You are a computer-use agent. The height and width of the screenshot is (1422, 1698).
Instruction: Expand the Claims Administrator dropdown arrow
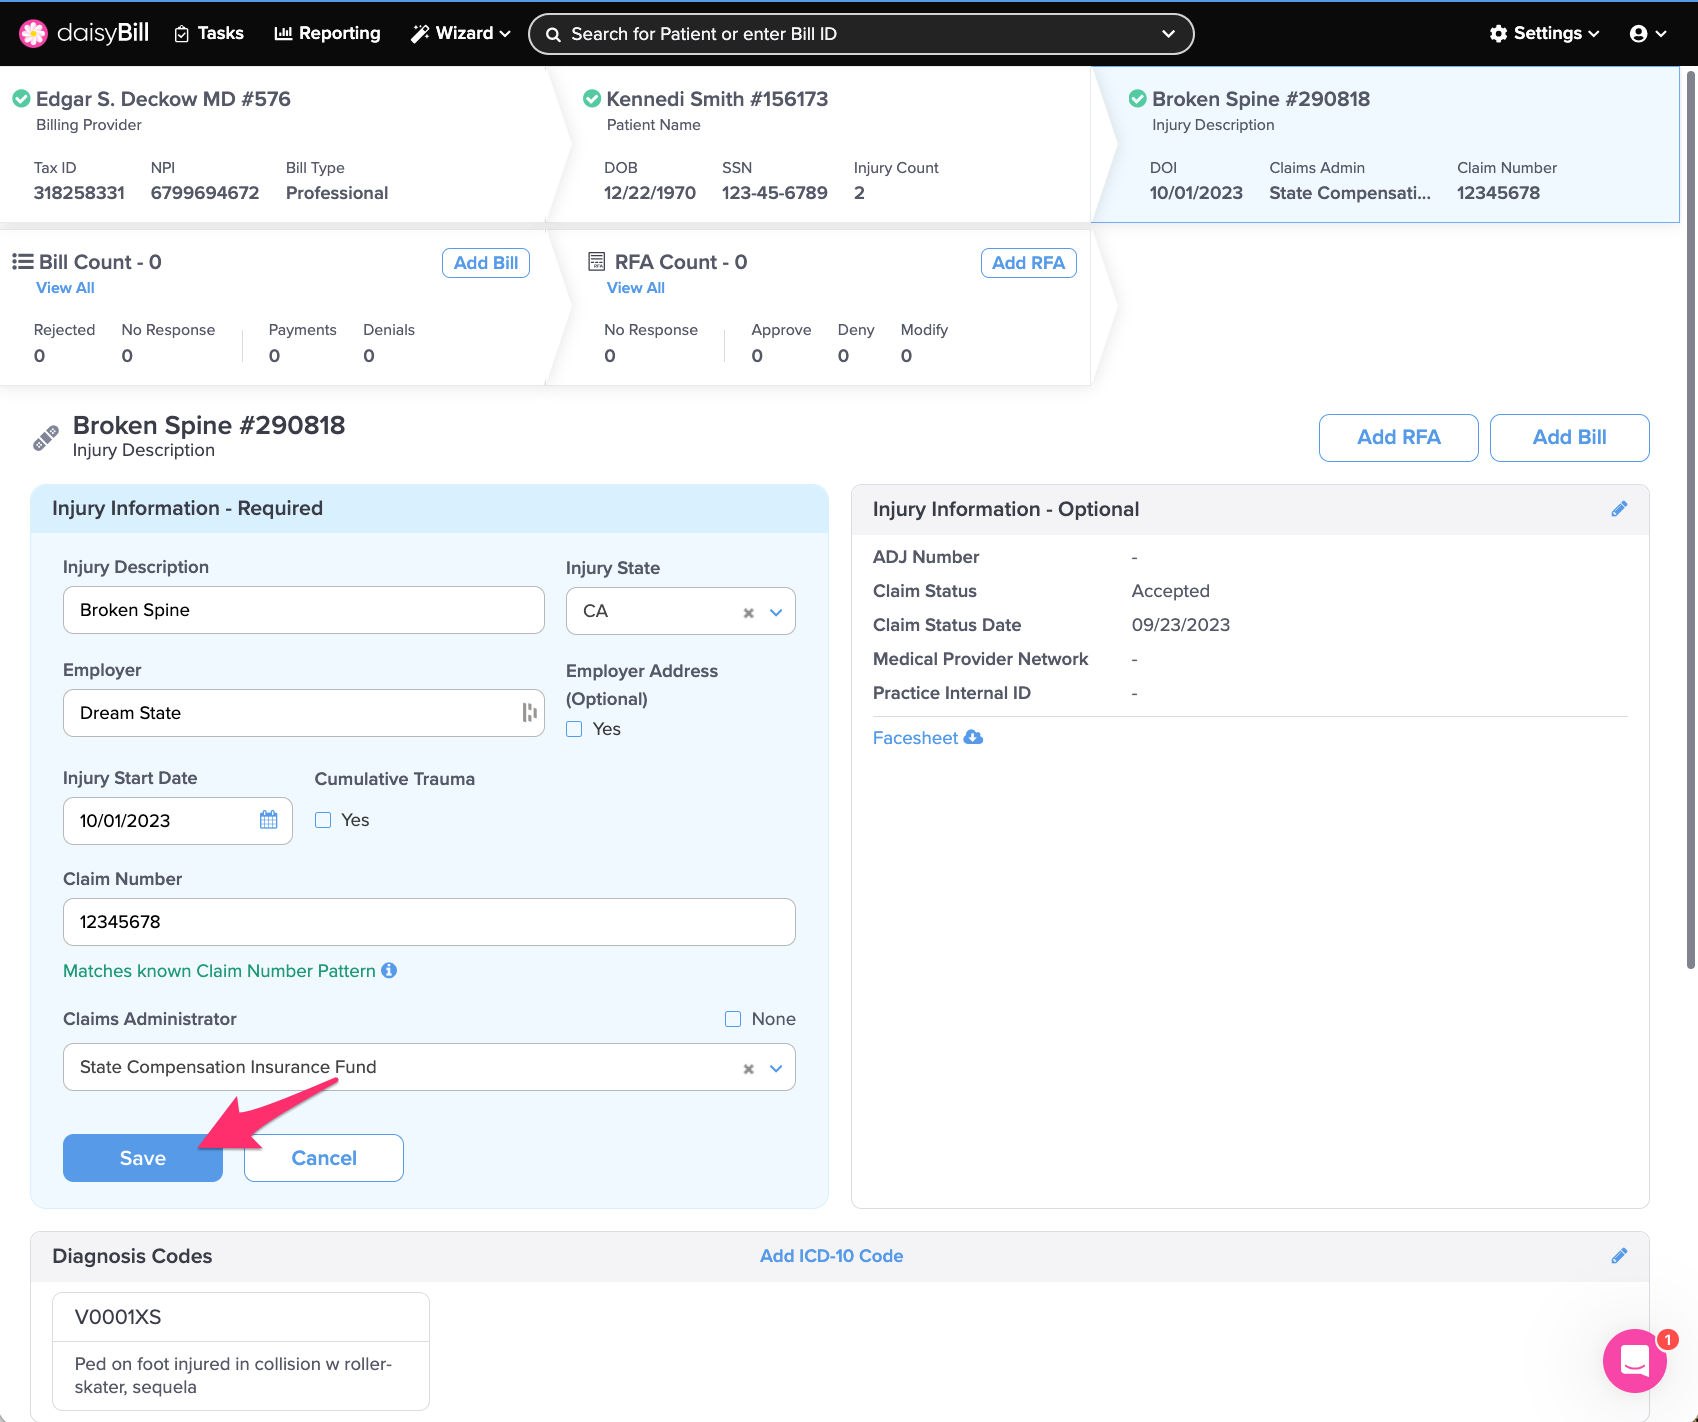coord(776,1068)
